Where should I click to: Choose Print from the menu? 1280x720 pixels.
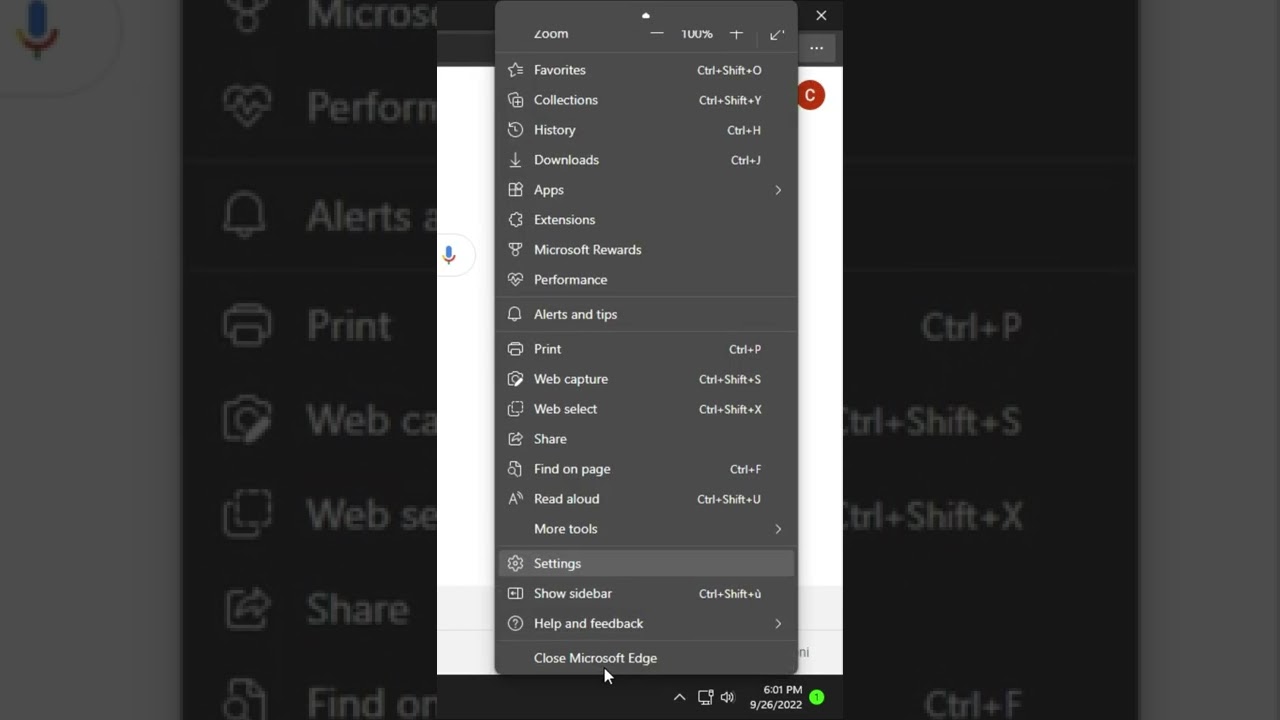646,349
